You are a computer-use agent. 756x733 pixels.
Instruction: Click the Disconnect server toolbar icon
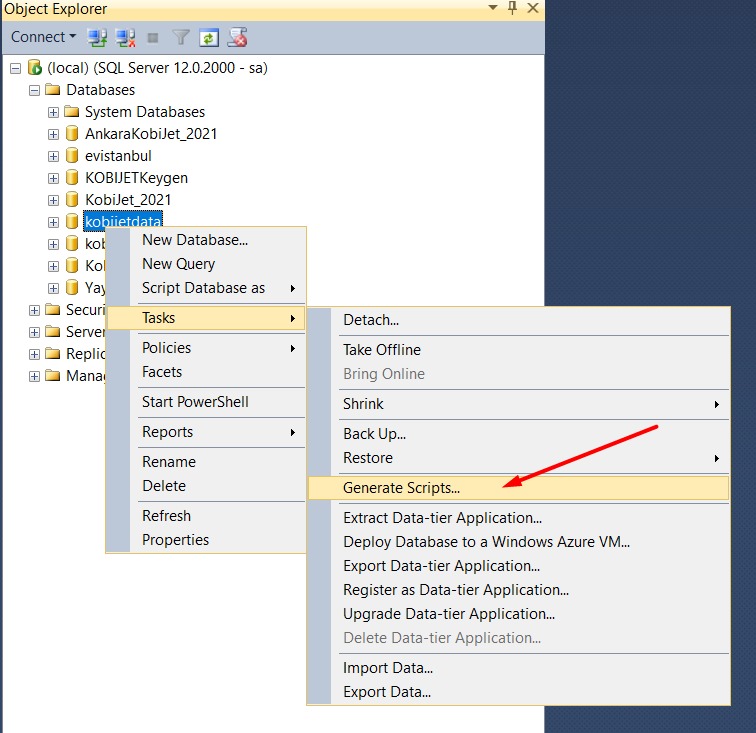[126, 37]
